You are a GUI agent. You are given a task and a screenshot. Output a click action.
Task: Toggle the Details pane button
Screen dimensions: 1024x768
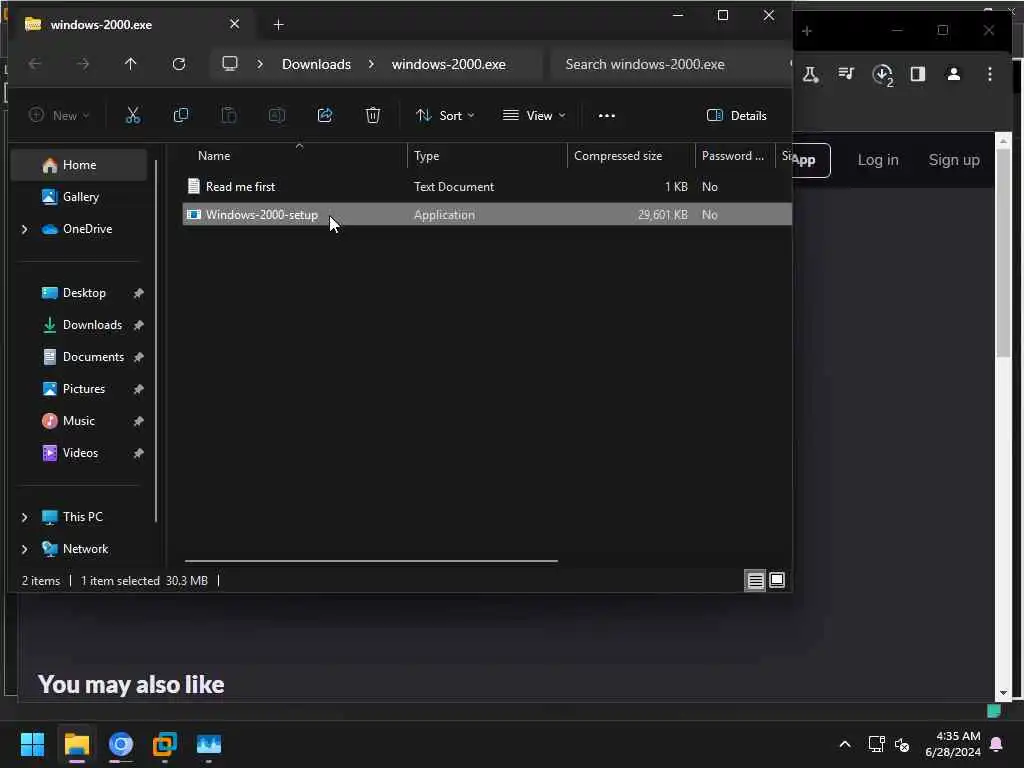click(737, 116)
